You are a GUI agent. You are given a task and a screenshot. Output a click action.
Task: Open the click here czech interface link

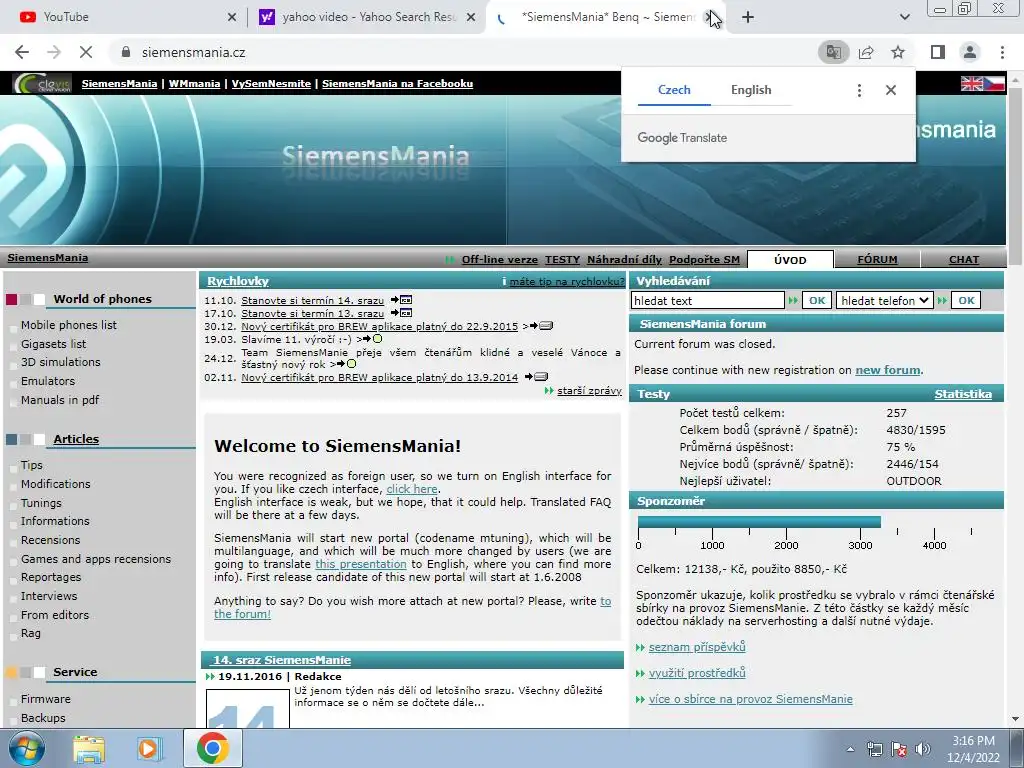click(412, 489)
